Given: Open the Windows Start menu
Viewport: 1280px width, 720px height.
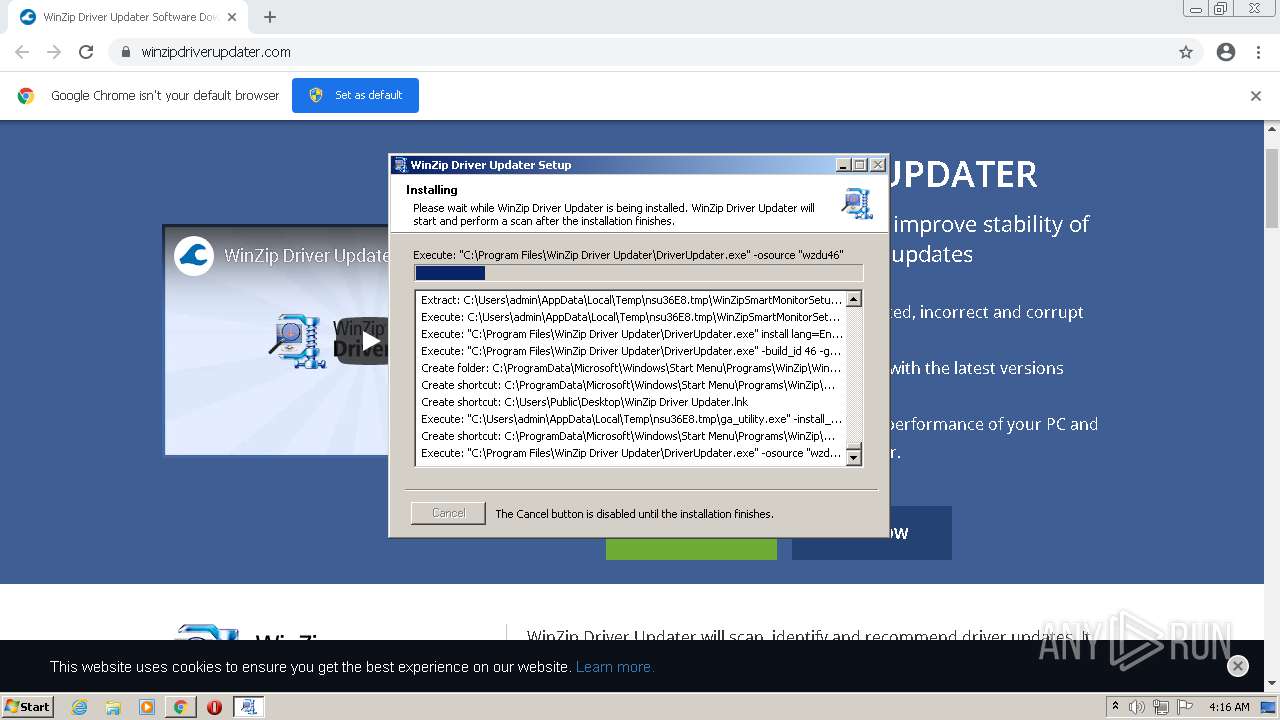Looking at the screenshot, I should 28,706.
